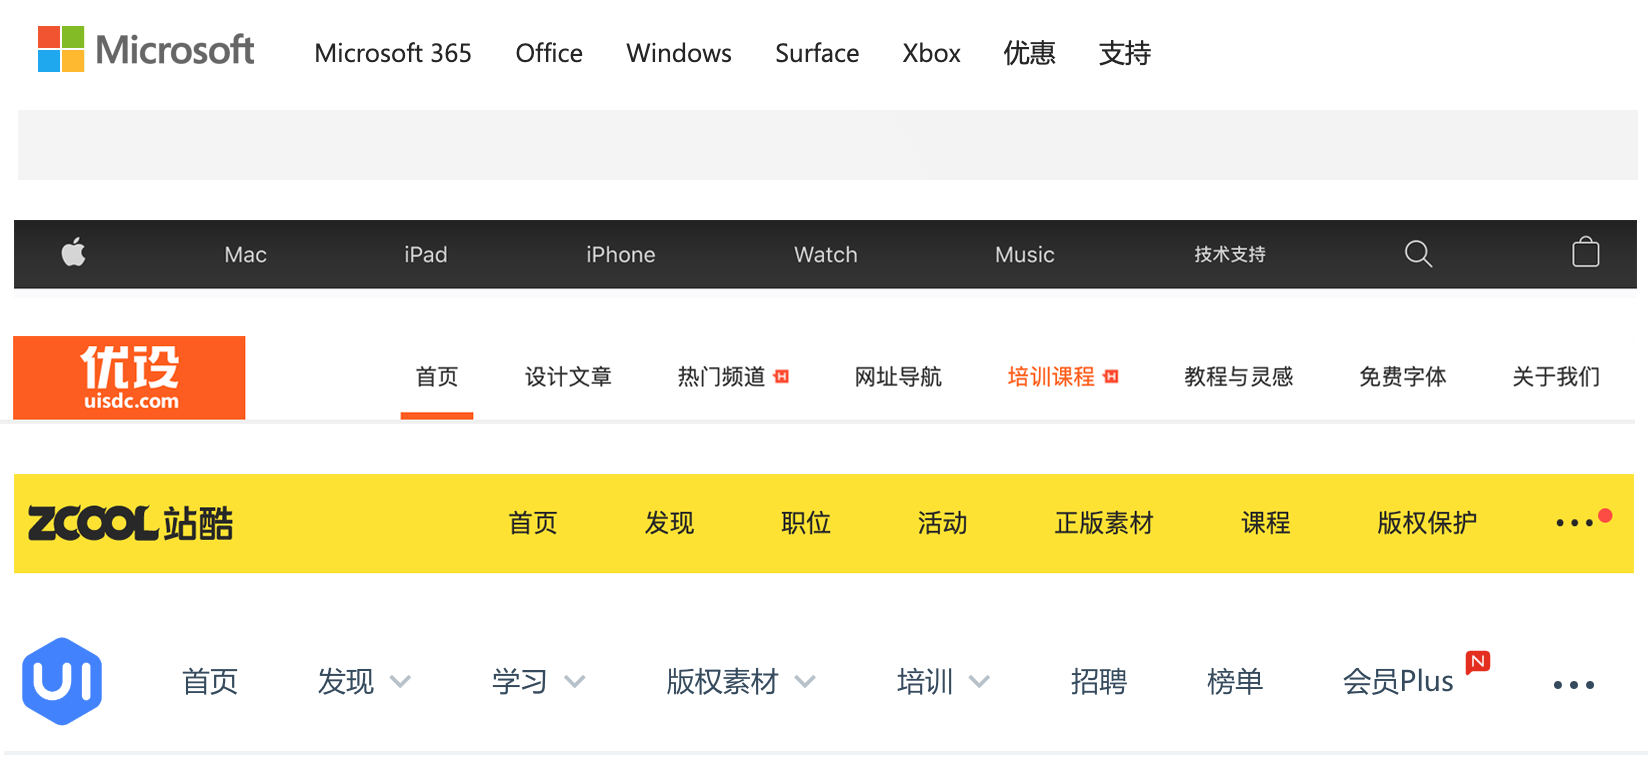Open the search magnifier in Apple bar
The height and width of the screenshot is (775, 1649).
tap(1418, 254)
